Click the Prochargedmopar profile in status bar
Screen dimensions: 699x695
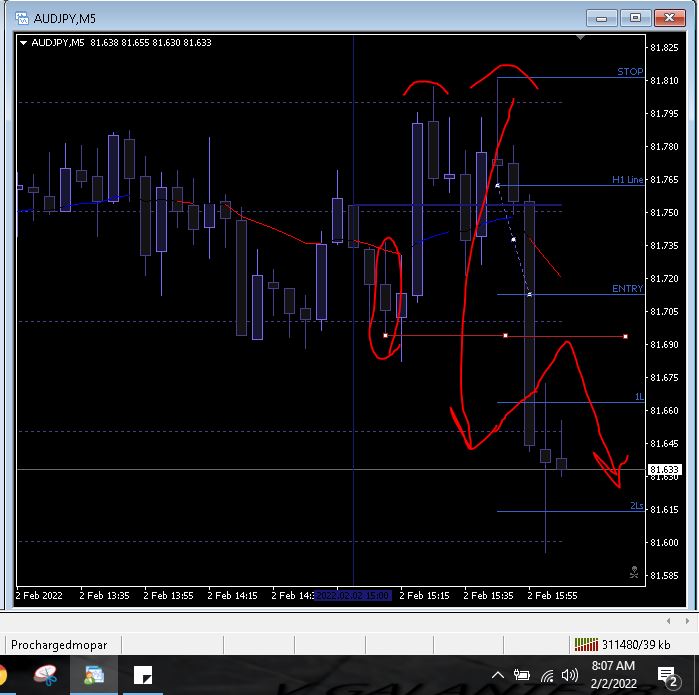click(x=59, y=645)
